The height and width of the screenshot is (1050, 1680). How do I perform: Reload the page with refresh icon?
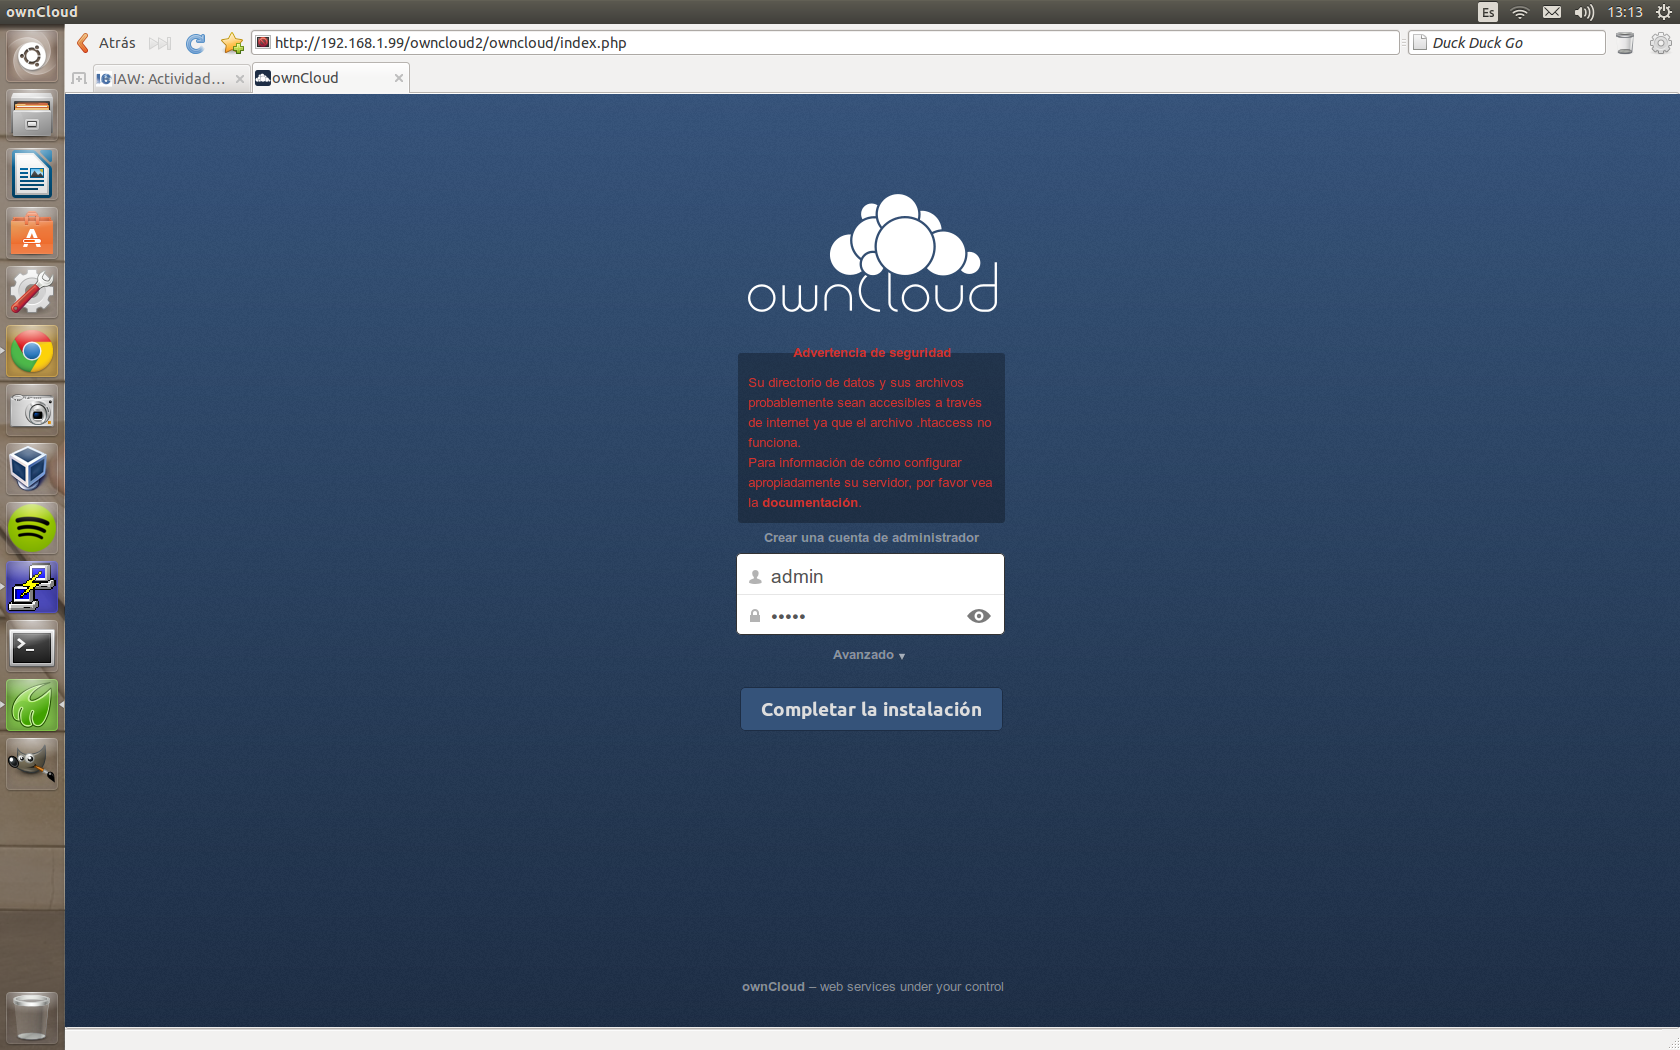[196, 43]
